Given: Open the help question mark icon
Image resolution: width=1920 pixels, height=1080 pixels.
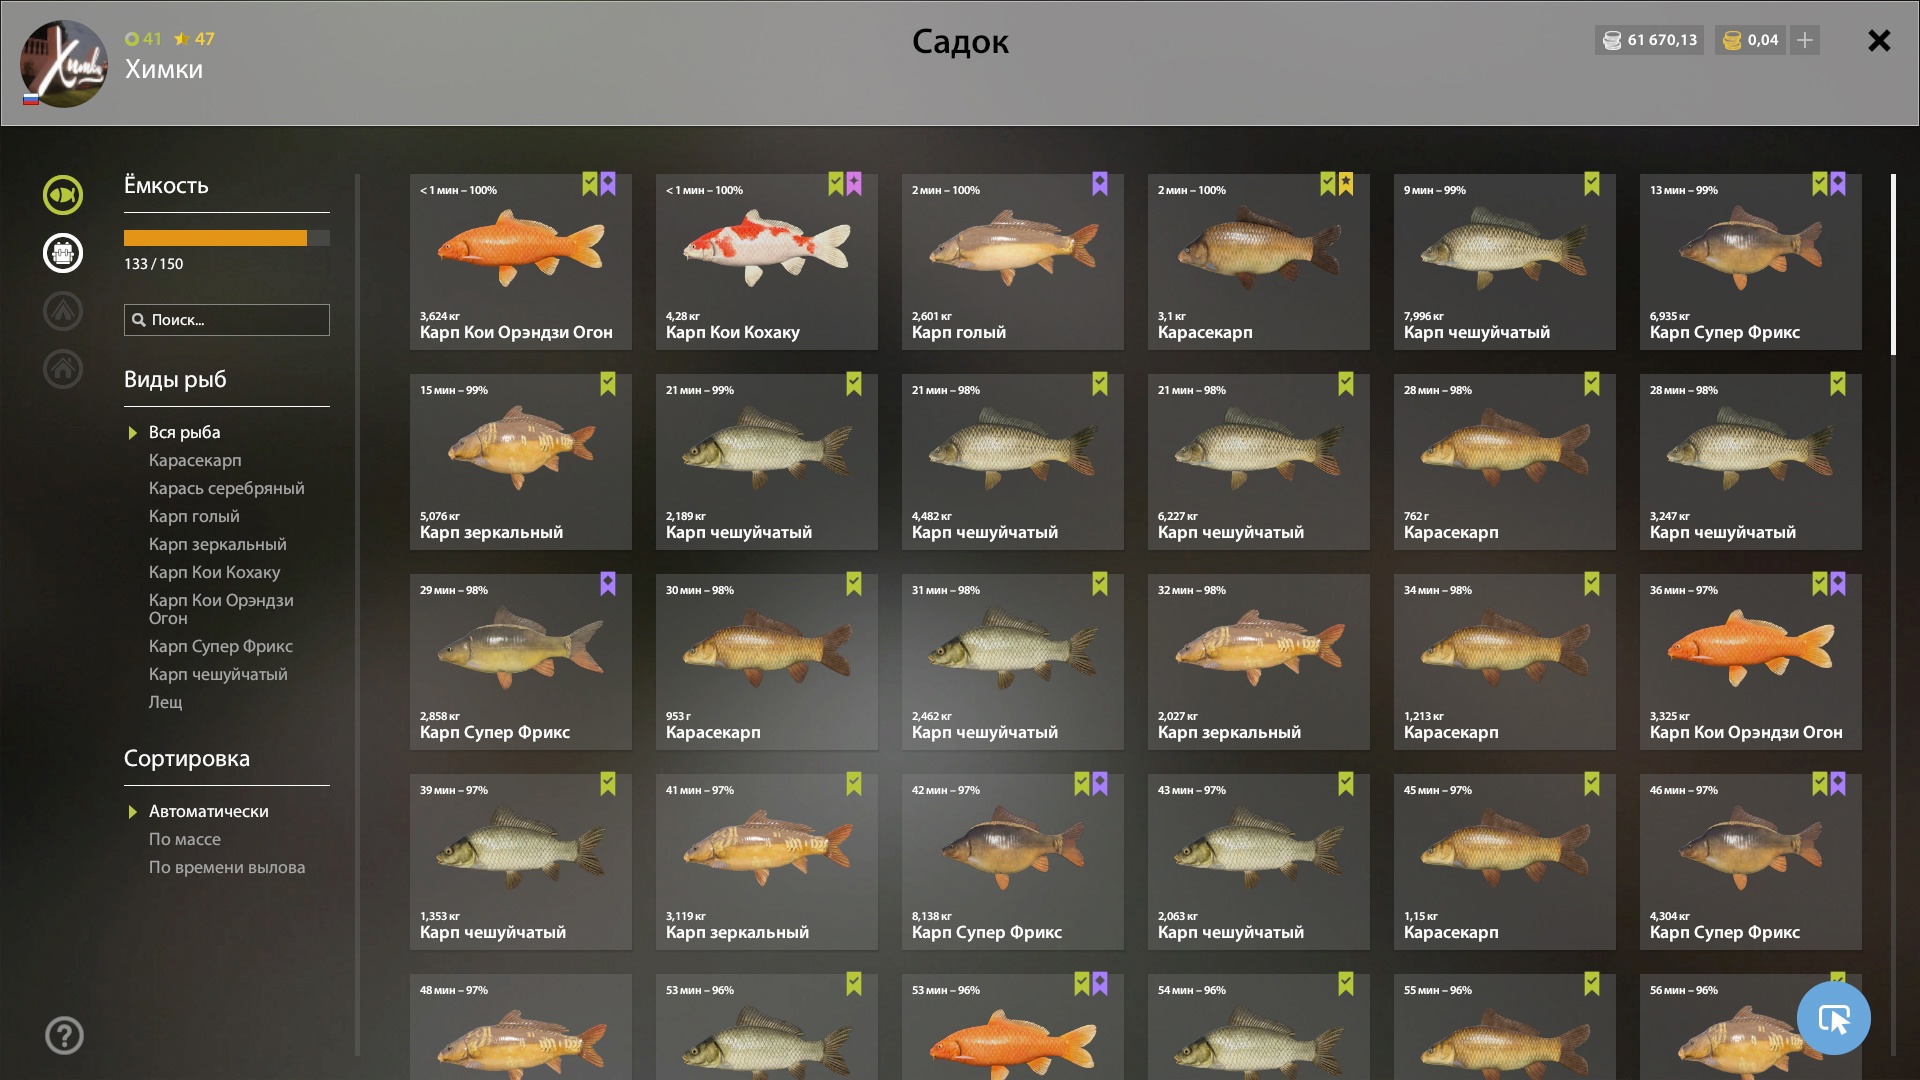Looking at the screenshot, I should [64, 1035].
